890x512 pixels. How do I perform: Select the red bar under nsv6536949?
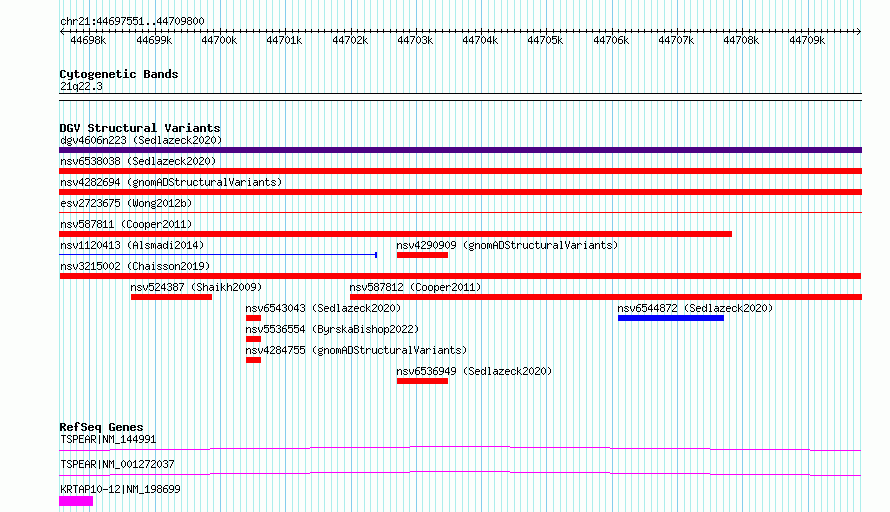422,381
